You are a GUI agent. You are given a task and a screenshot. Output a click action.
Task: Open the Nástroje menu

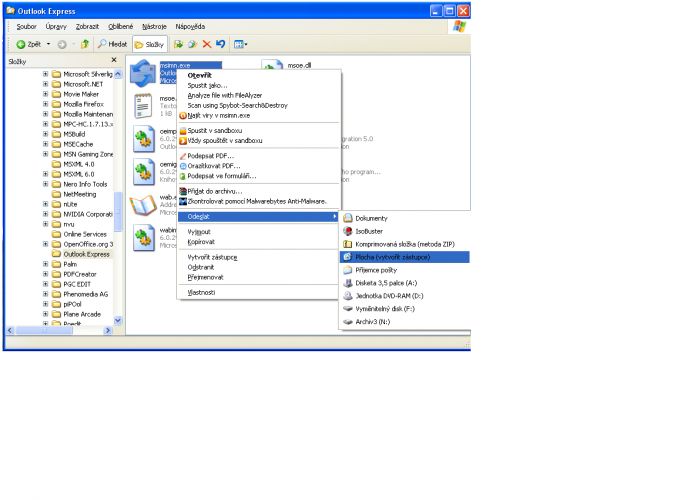[x=154, y=27]
